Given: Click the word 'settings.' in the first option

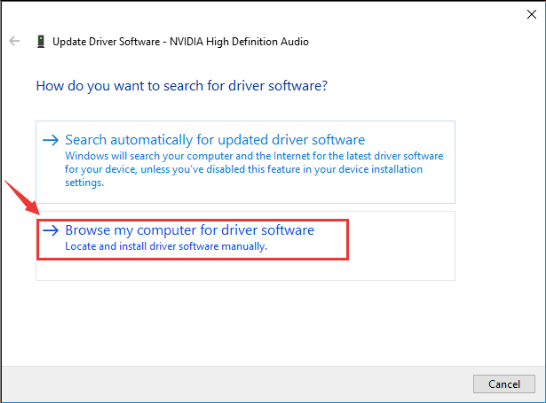Looking at the screenshot, I should tap(84, 183).
